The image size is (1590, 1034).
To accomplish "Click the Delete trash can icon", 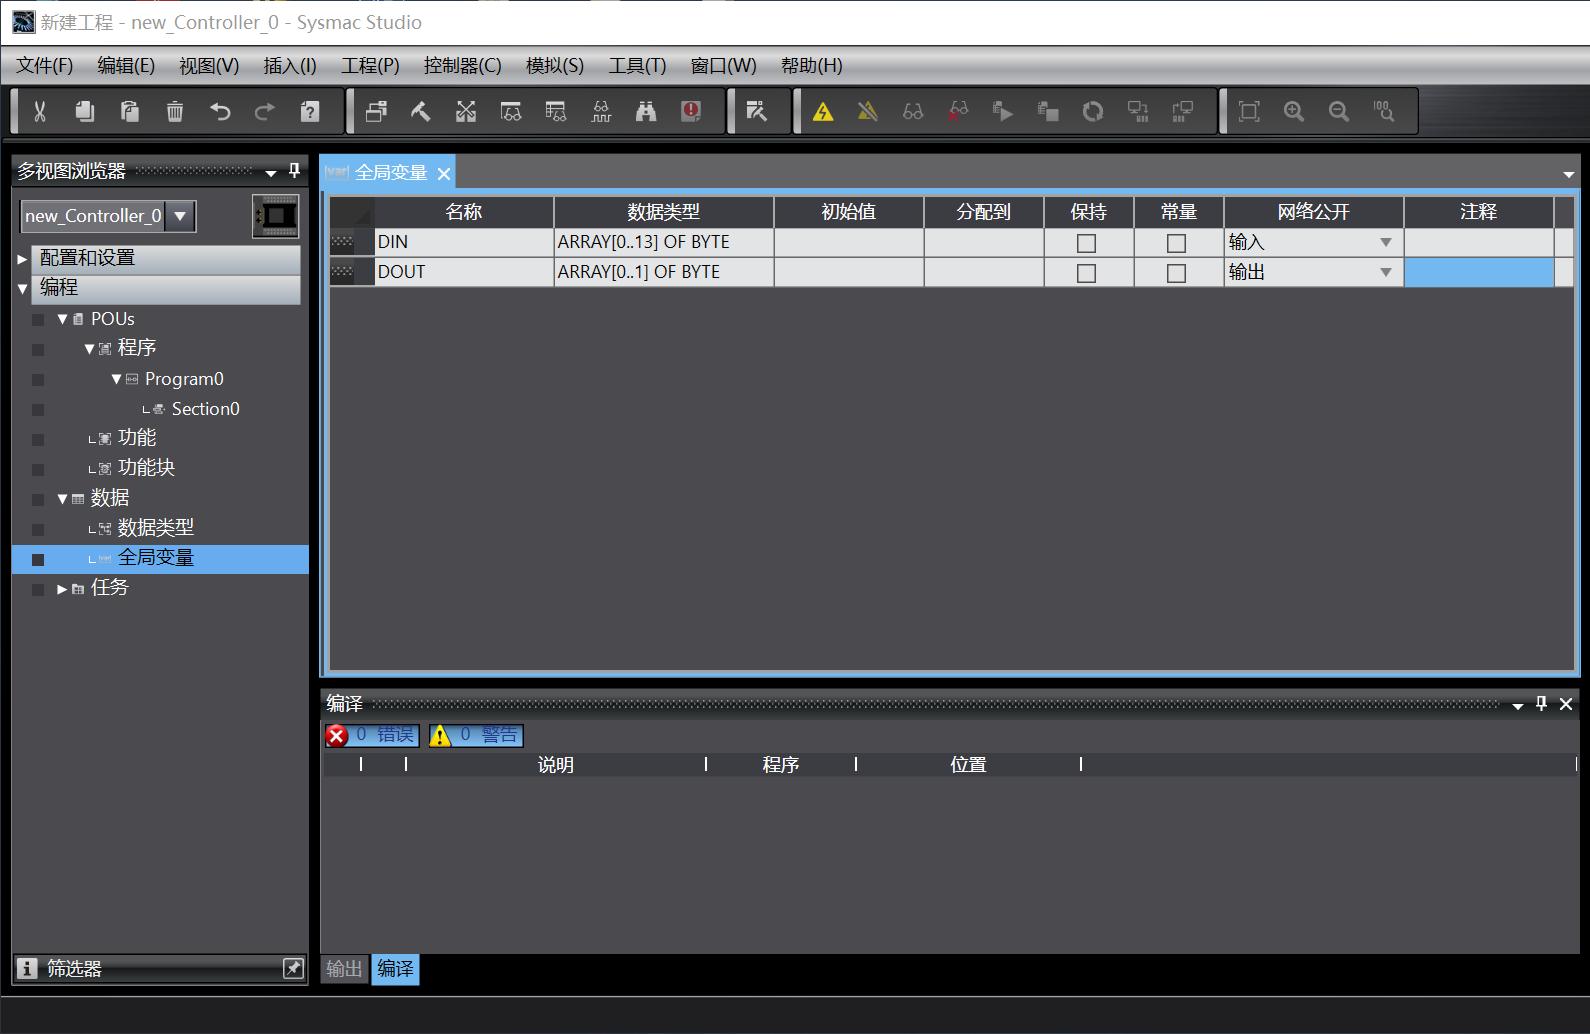I will [x=175, y=111].
